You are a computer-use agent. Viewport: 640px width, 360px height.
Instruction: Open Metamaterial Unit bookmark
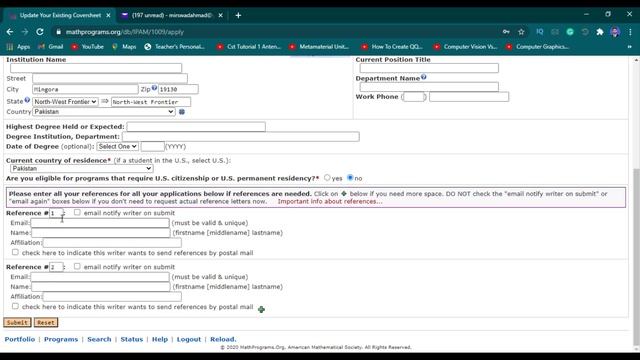(x=319, y=47)
